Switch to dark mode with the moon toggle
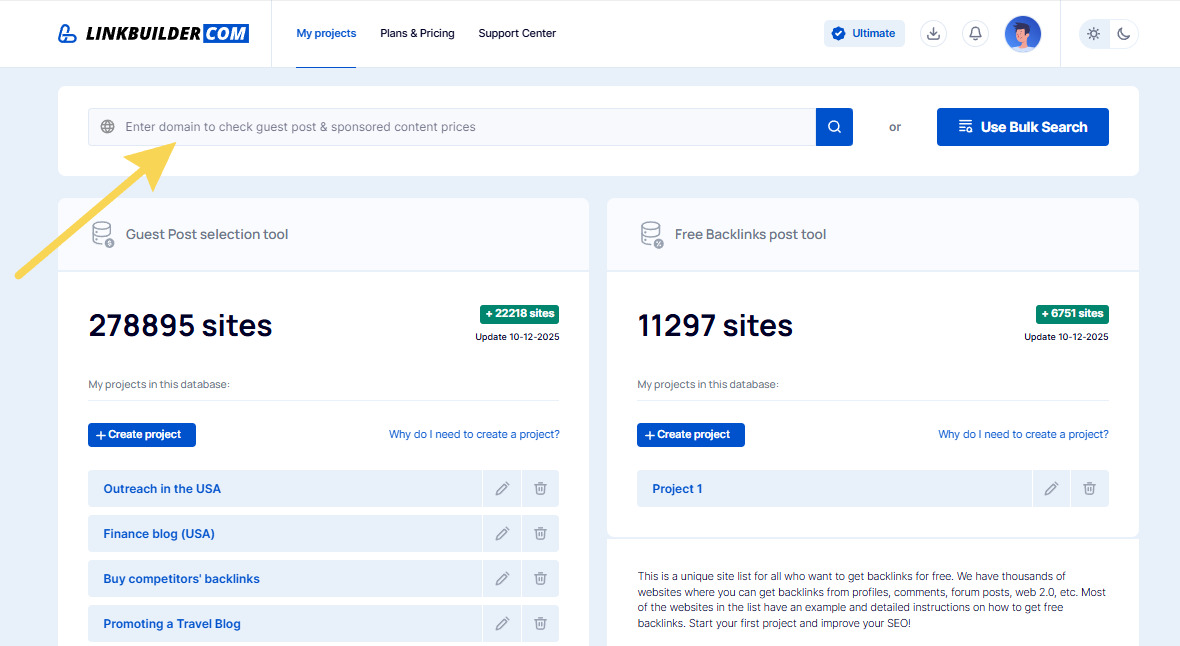1180x646 pixels. coord(1123,33)
